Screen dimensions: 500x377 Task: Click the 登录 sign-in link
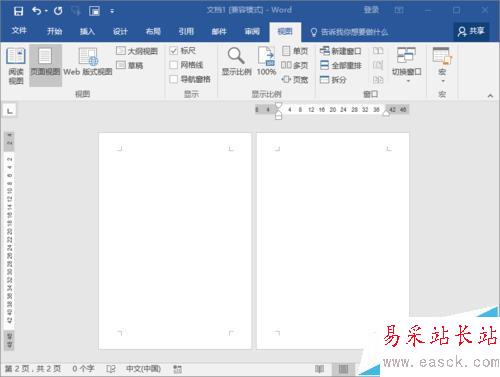tap(371, 10)
